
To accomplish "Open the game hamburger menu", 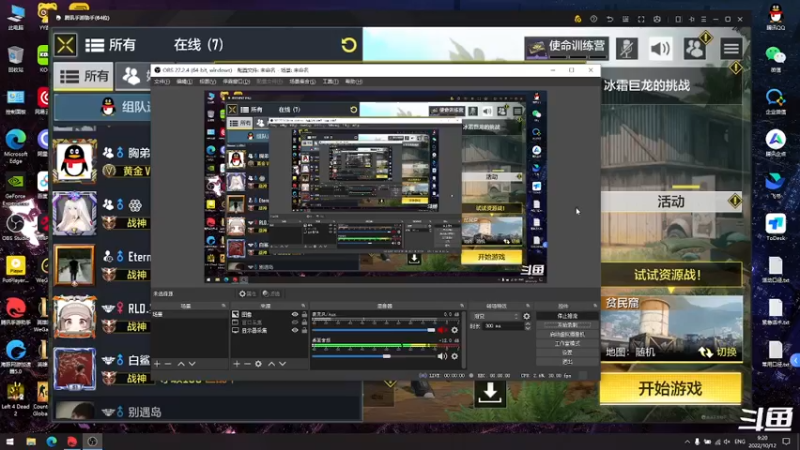I will (731, 49).
